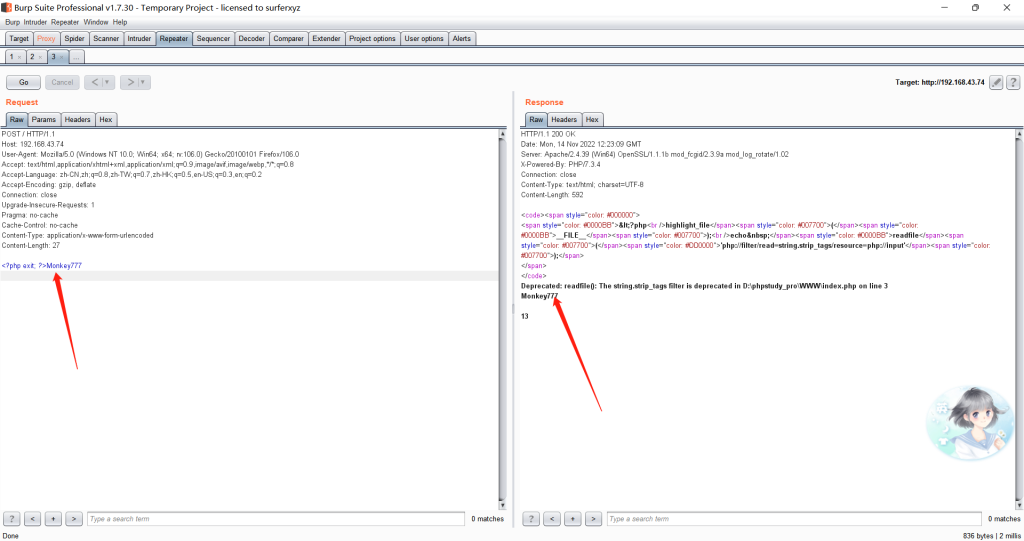Close Repeater tab 2 with its x
Viewport: 1024px width, 541px height.
[x=40, y=58]
